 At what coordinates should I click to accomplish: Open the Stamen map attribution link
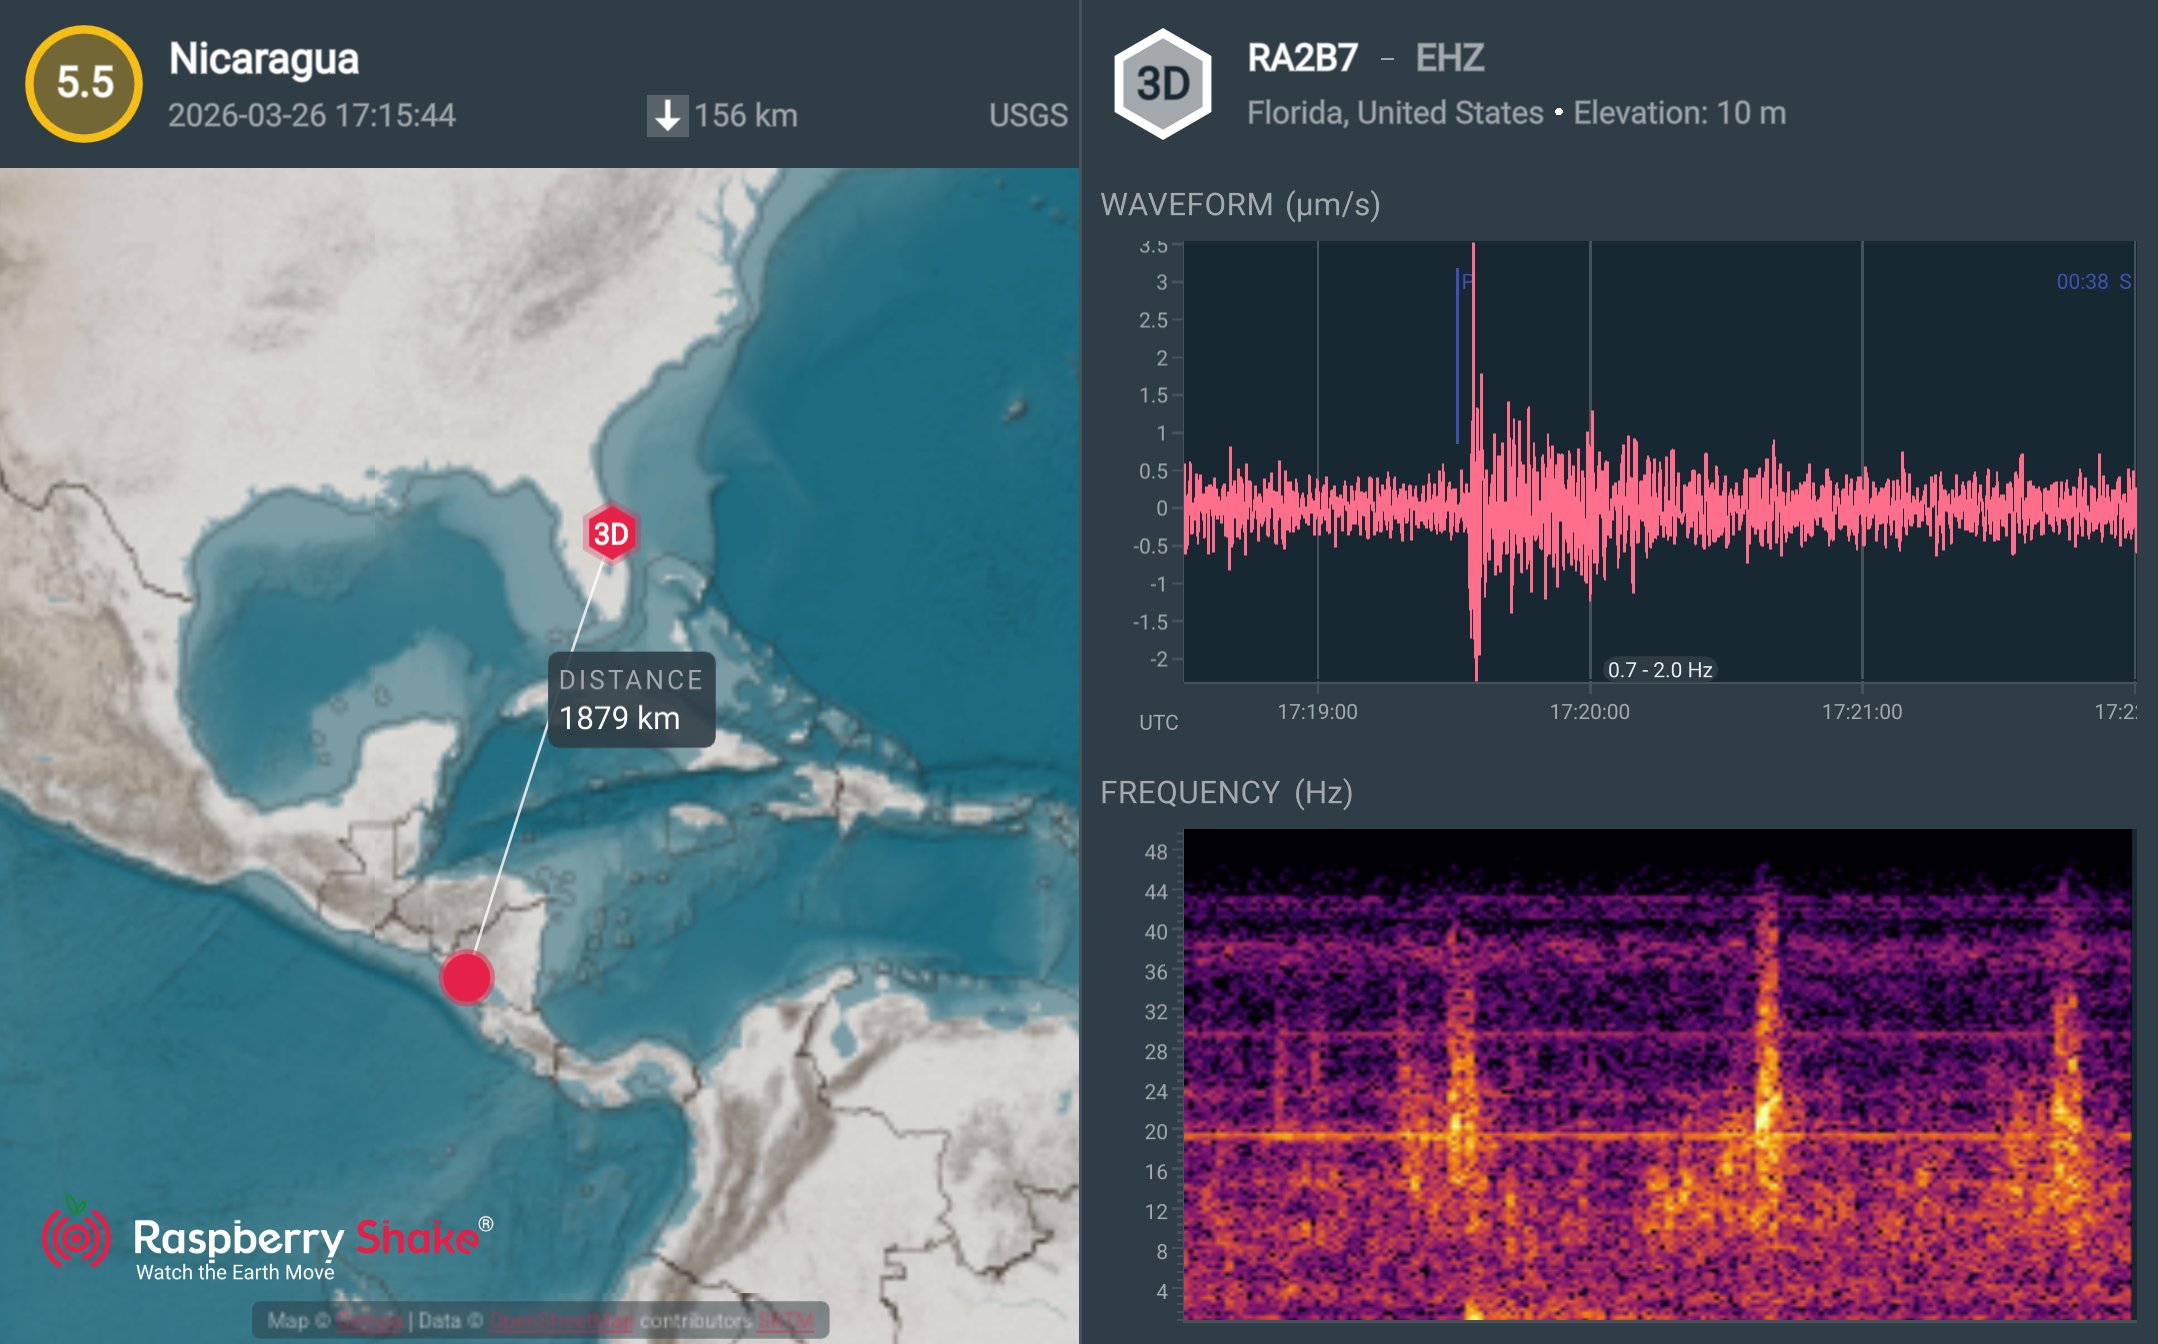pos(368,1321)
